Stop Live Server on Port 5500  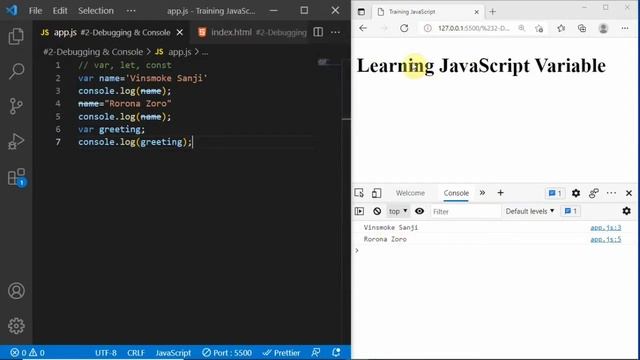click(x=227, y=353)
